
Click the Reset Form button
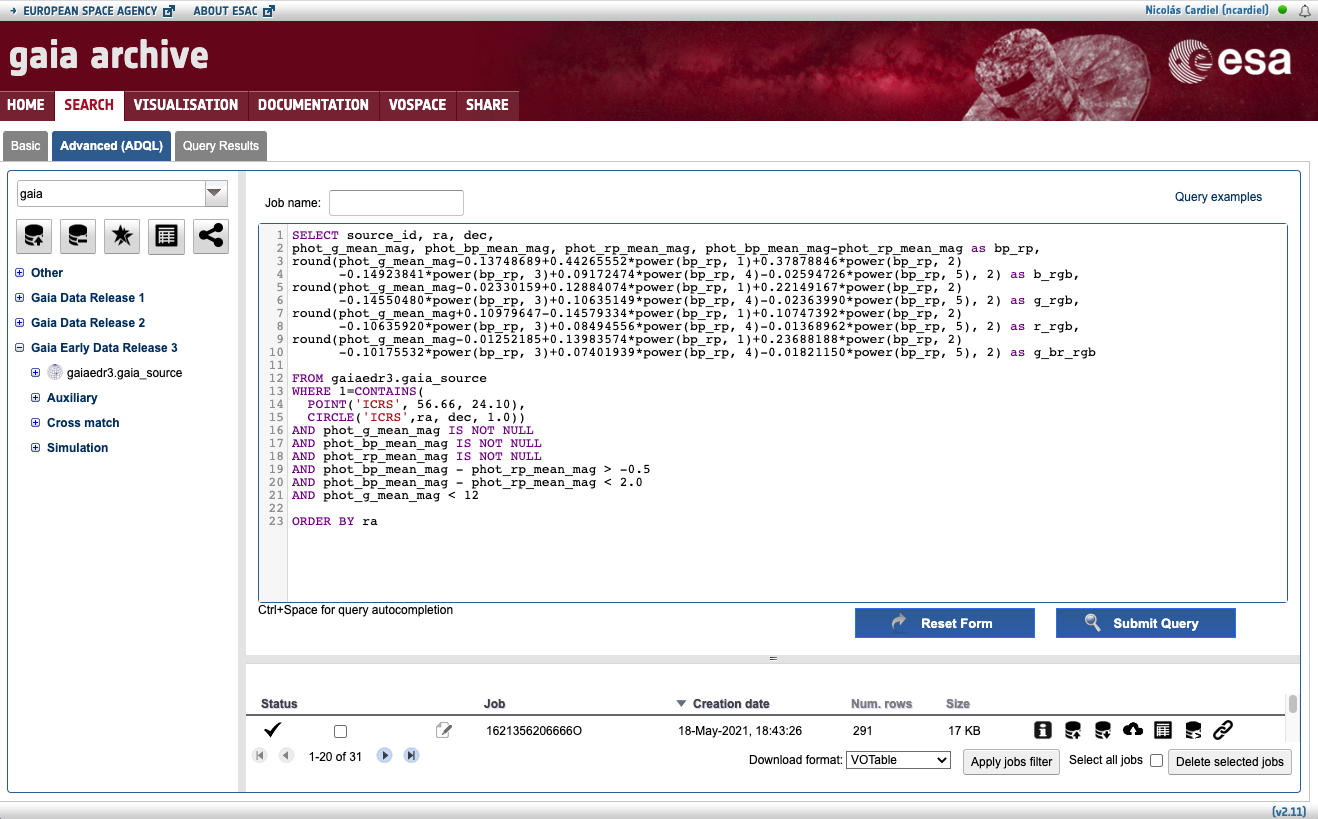point(945,623)
